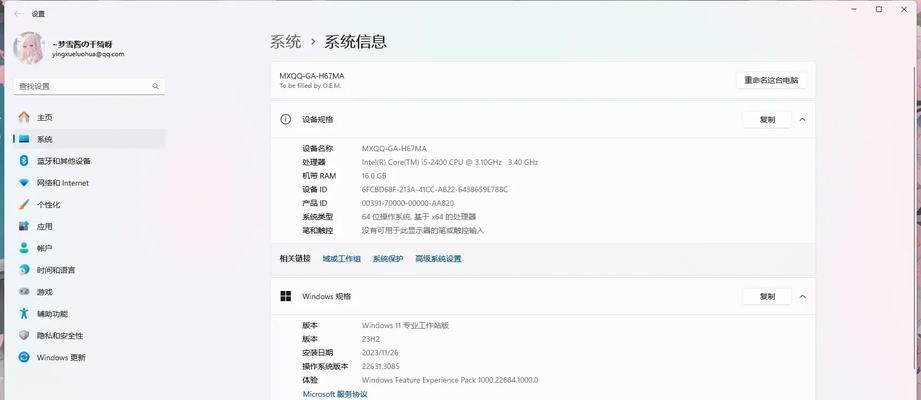Open 帐户 person icon
This screenshot has width=921, height=400.
pyautogui.click(x=23, y=248)
